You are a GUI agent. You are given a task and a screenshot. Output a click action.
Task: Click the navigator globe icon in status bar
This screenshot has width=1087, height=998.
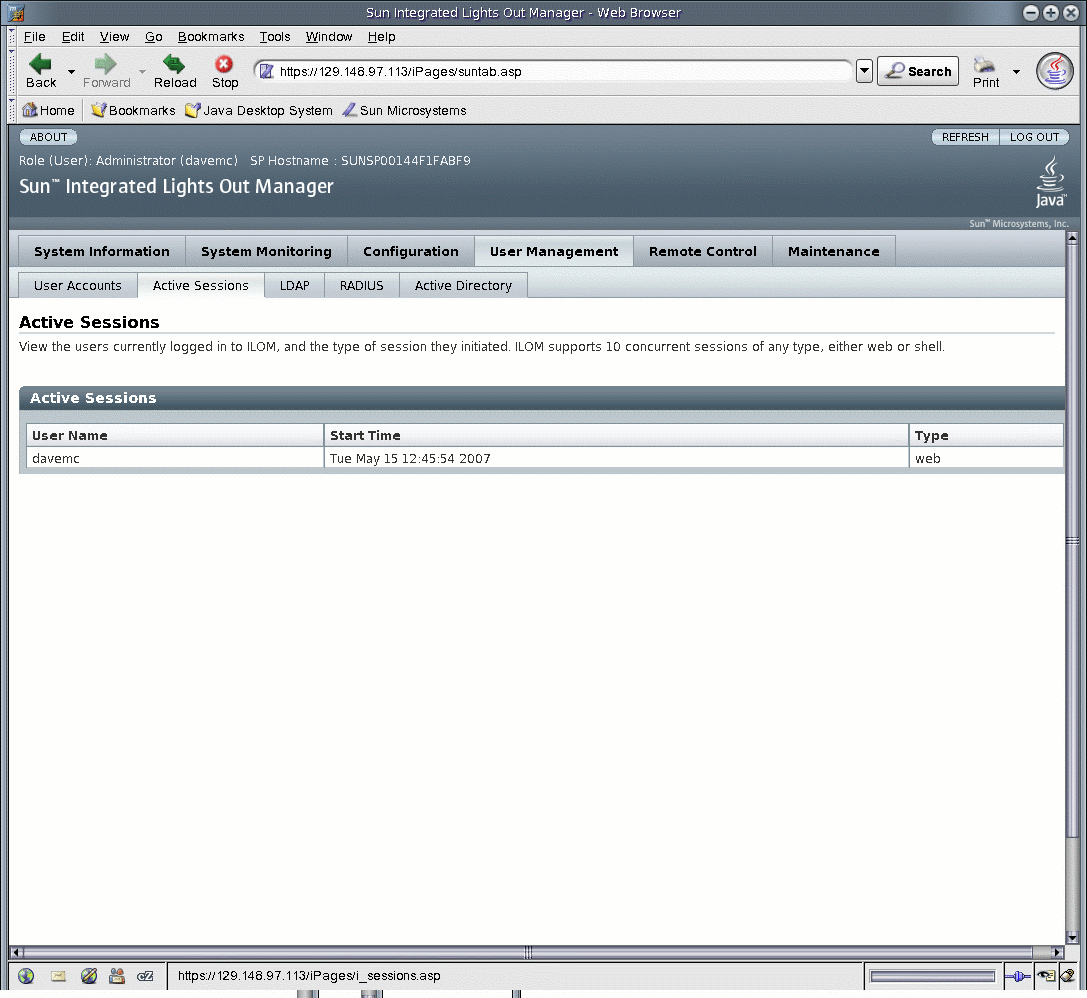pos(26,976)
